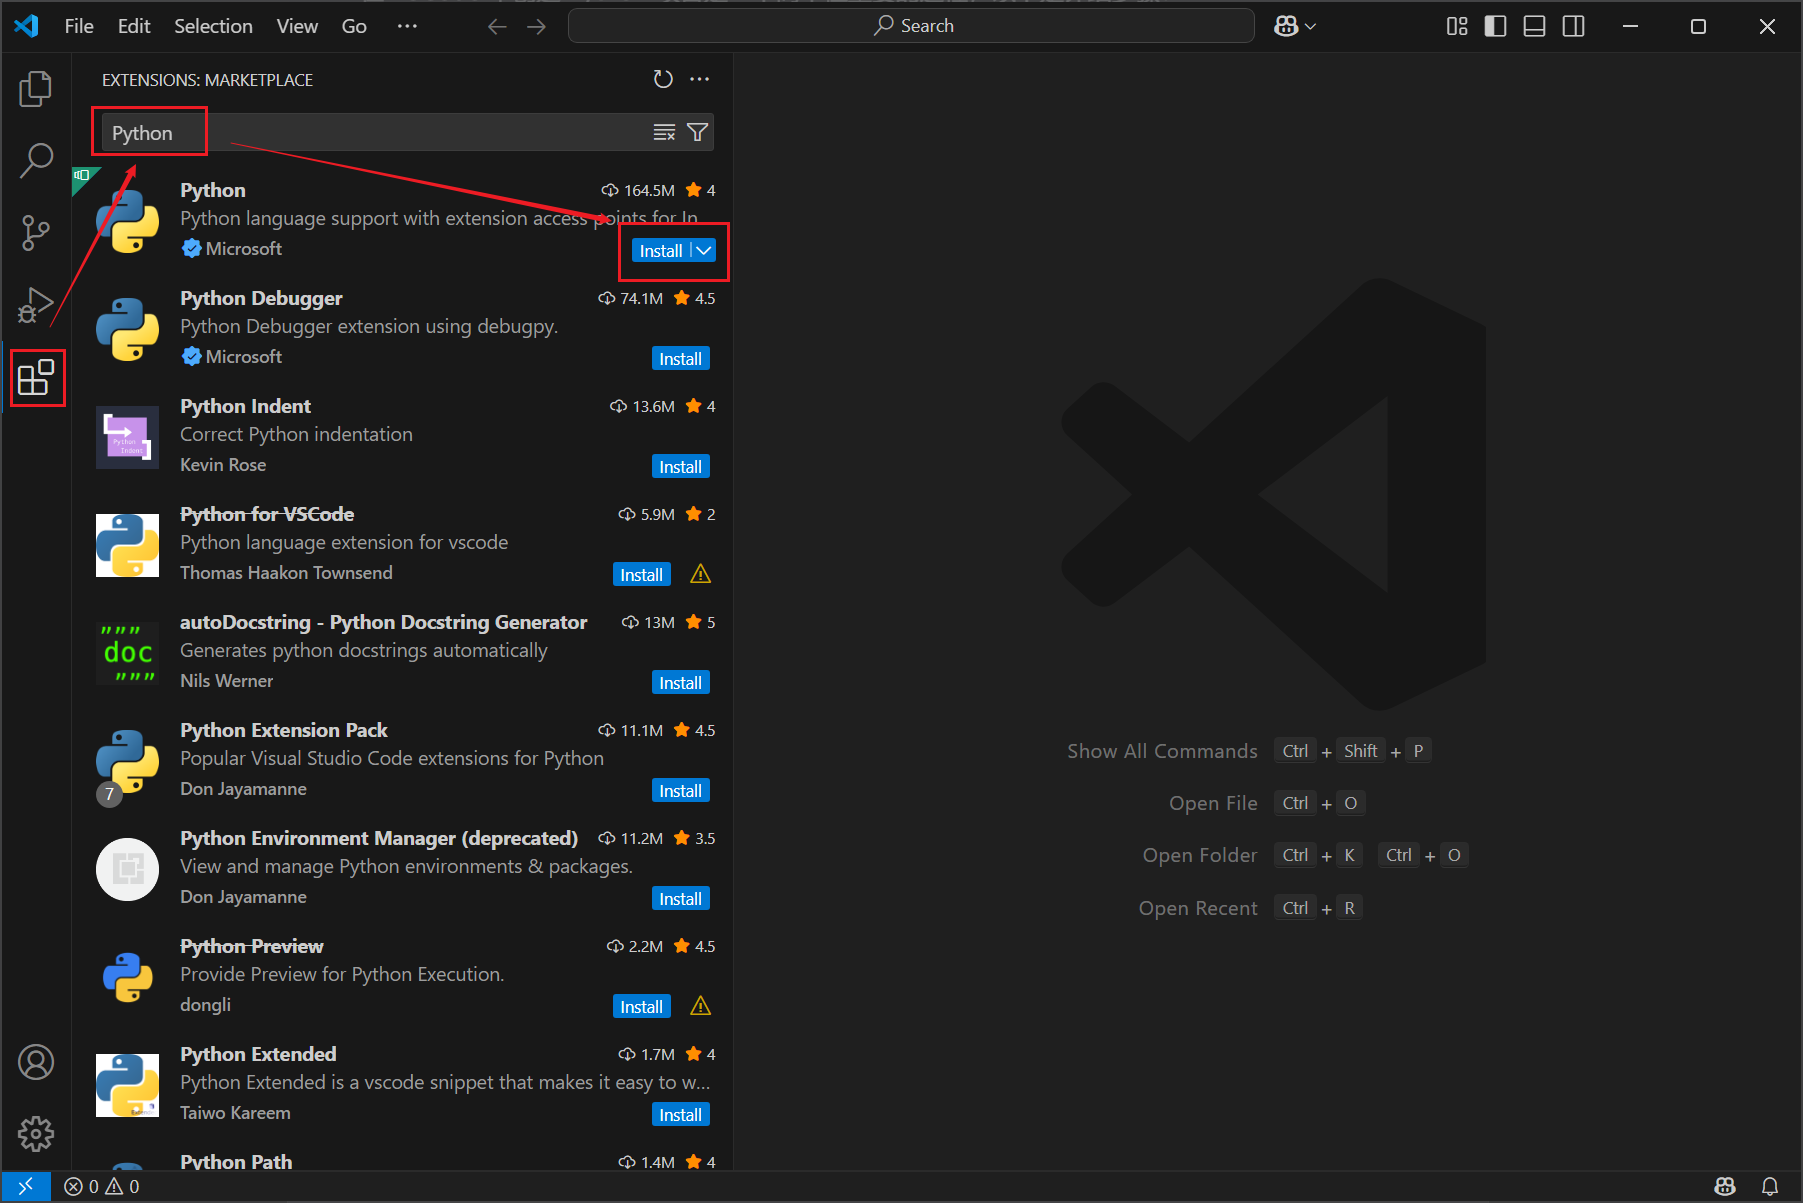
Task: Toggle secondary side bar visibility
Action: [x=1573, y=26]
